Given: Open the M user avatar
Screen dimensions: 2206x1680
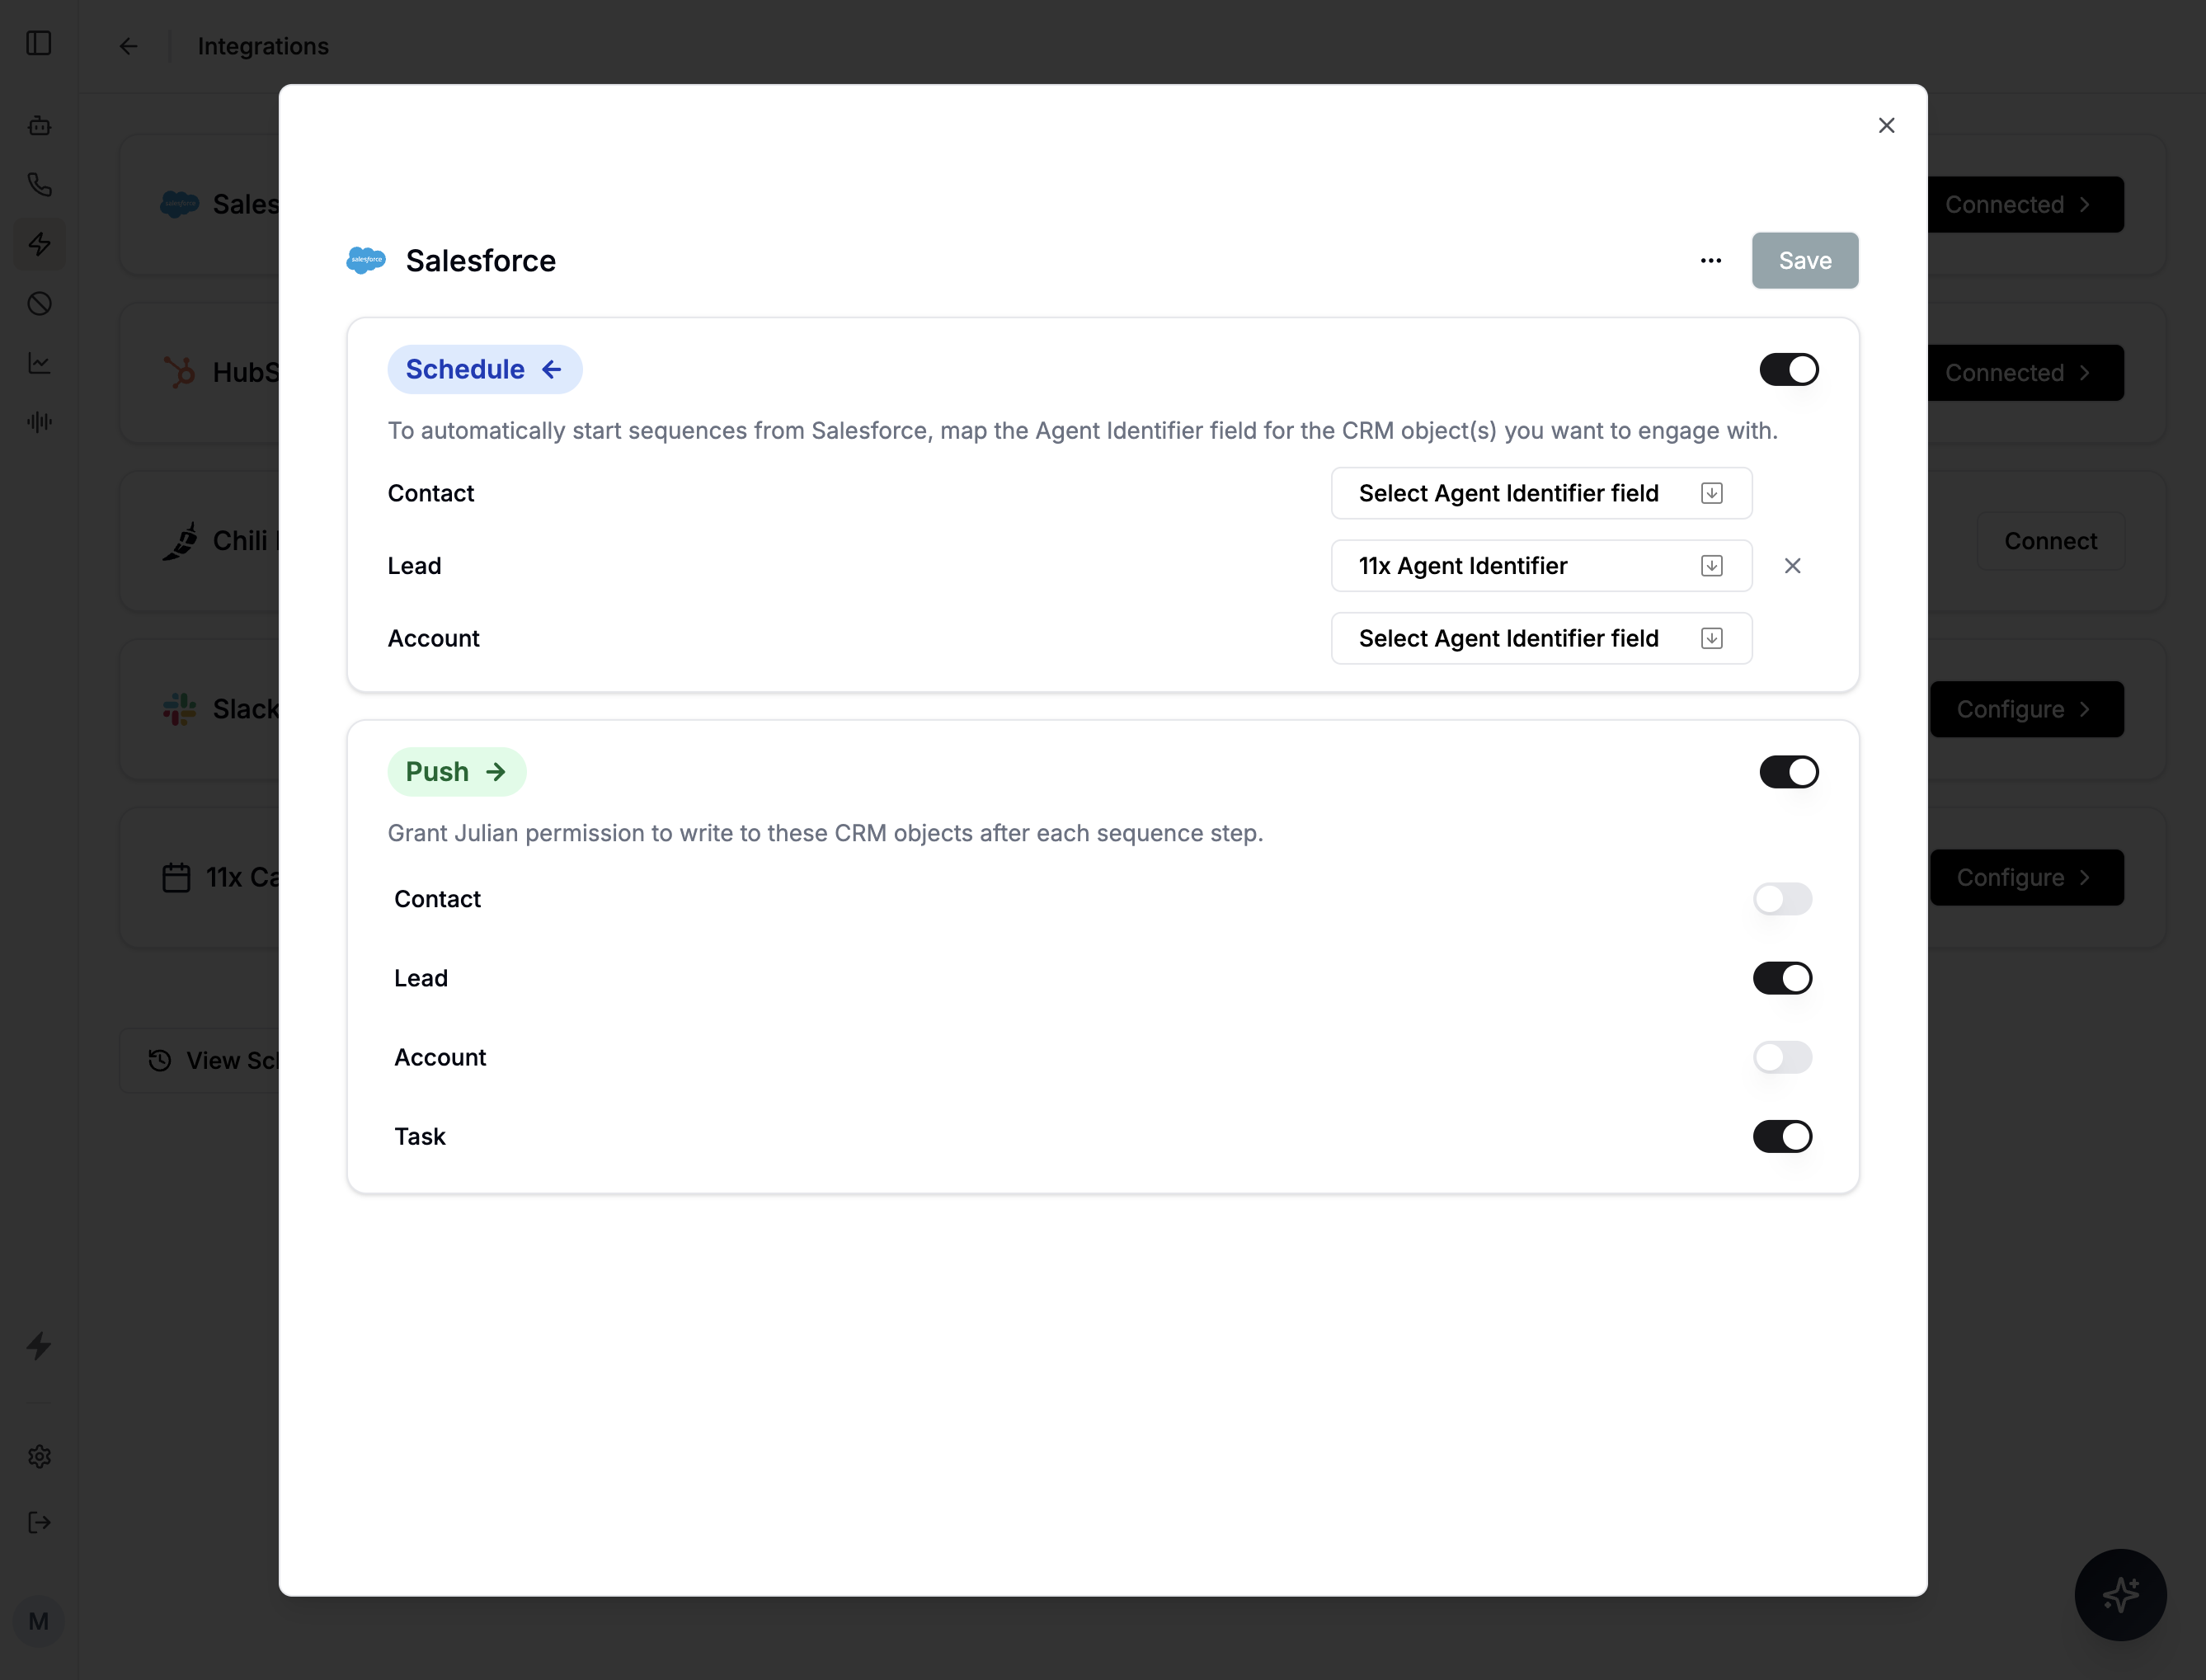Looking at the screenshot, I should pos(39,1622).
